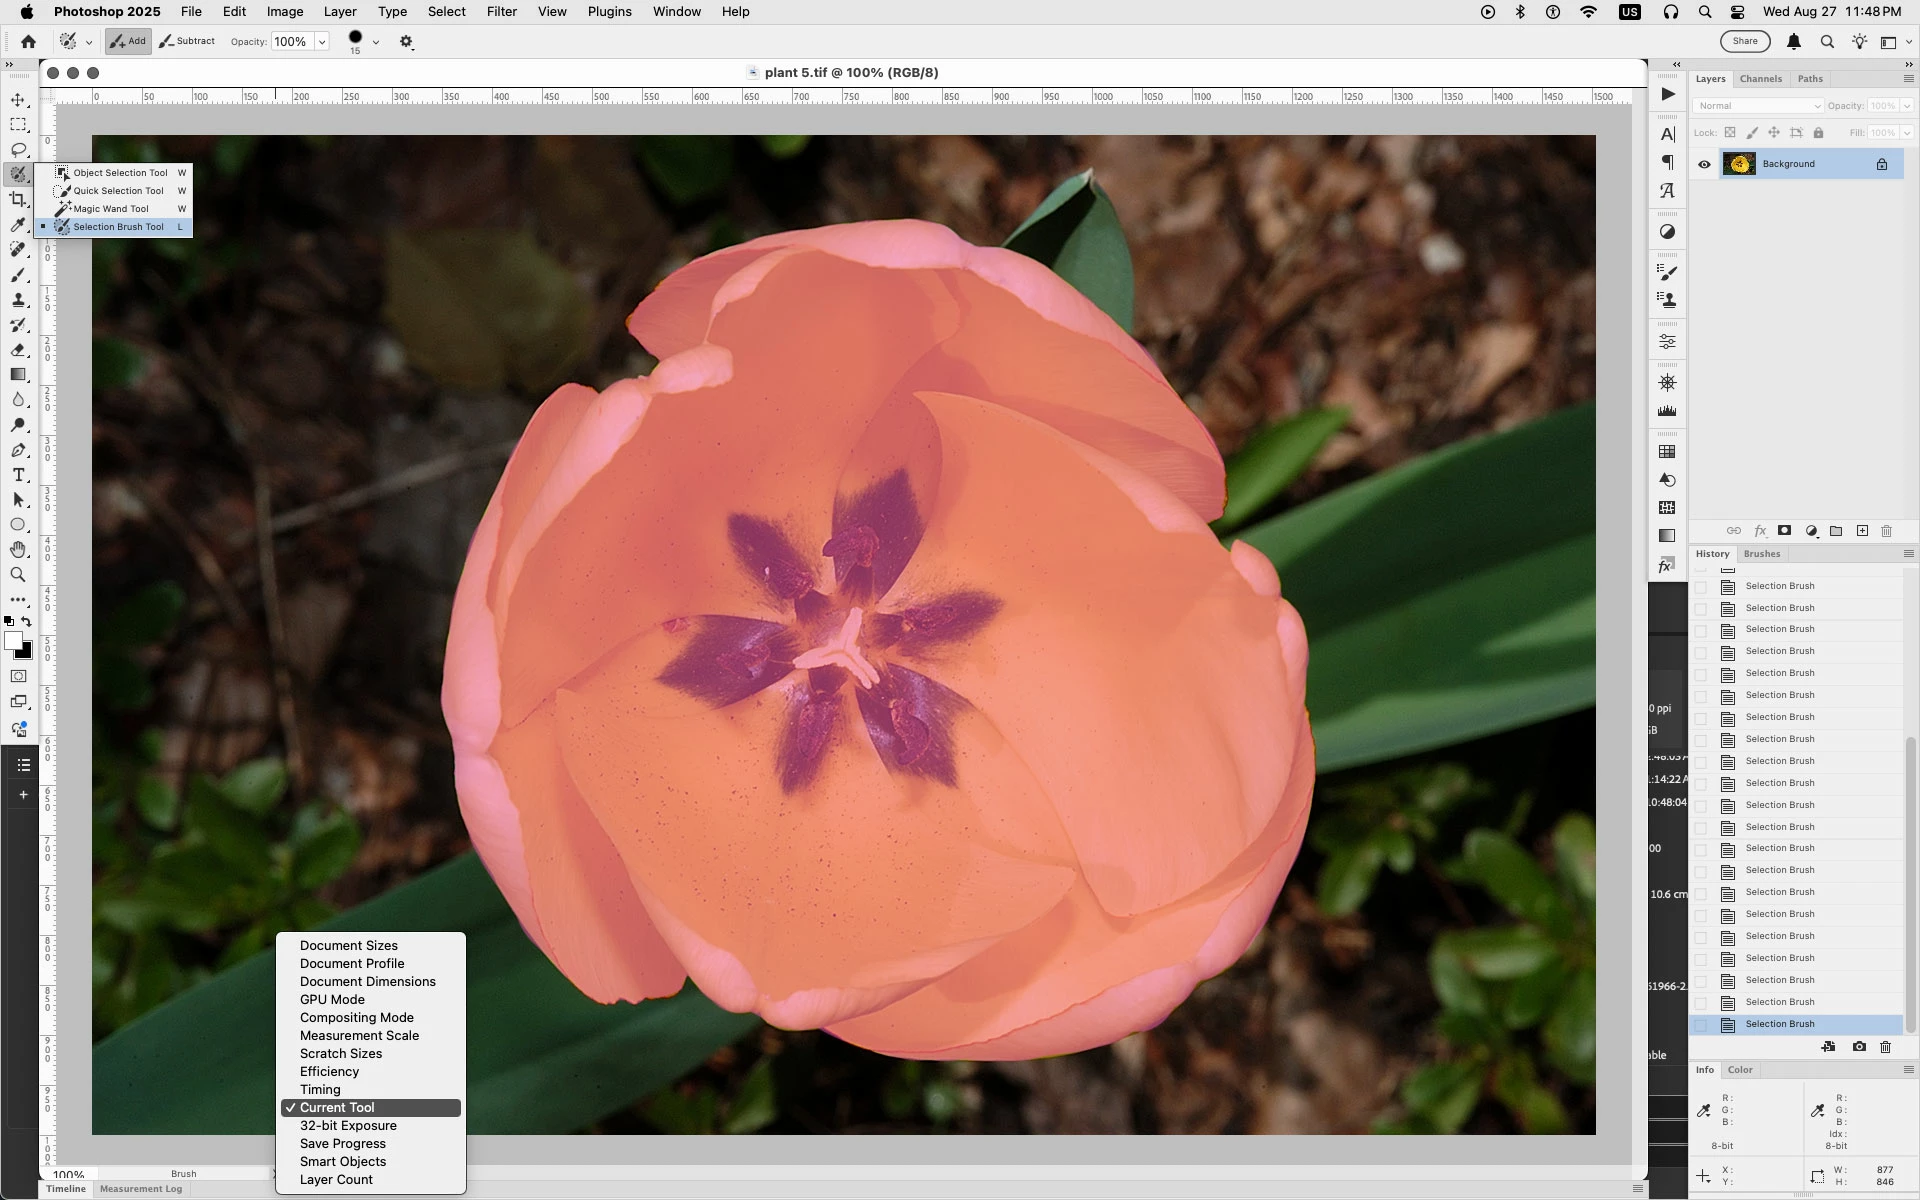Choose Document Dimensions from status menu
The height and width of the screenshot is (1200, 1920).
(367, 982)
